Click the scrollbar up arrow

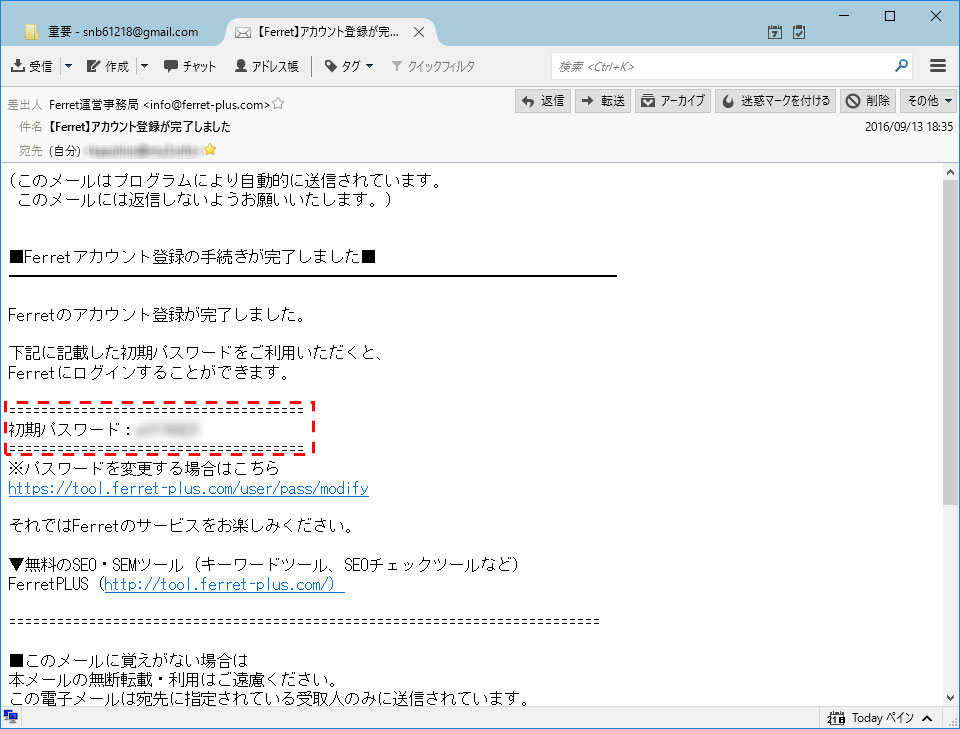coord(950,172)
